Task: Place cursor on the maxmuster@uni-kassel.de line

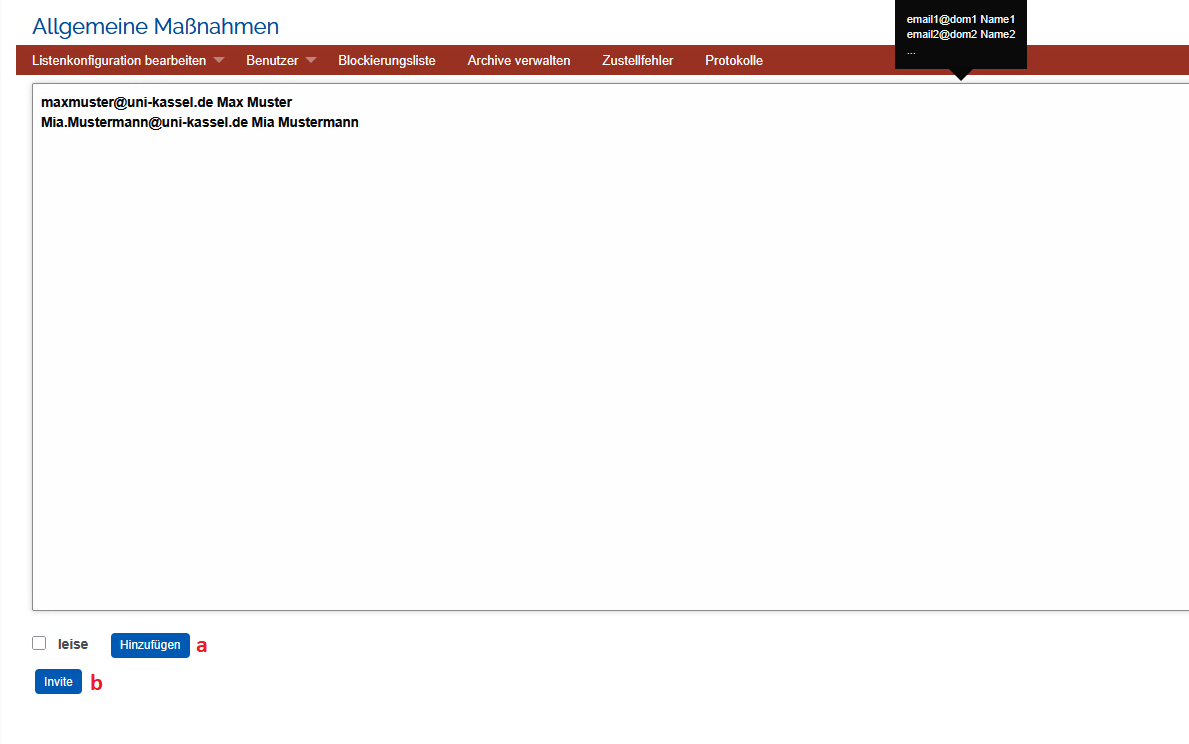Action: [166, 103]
